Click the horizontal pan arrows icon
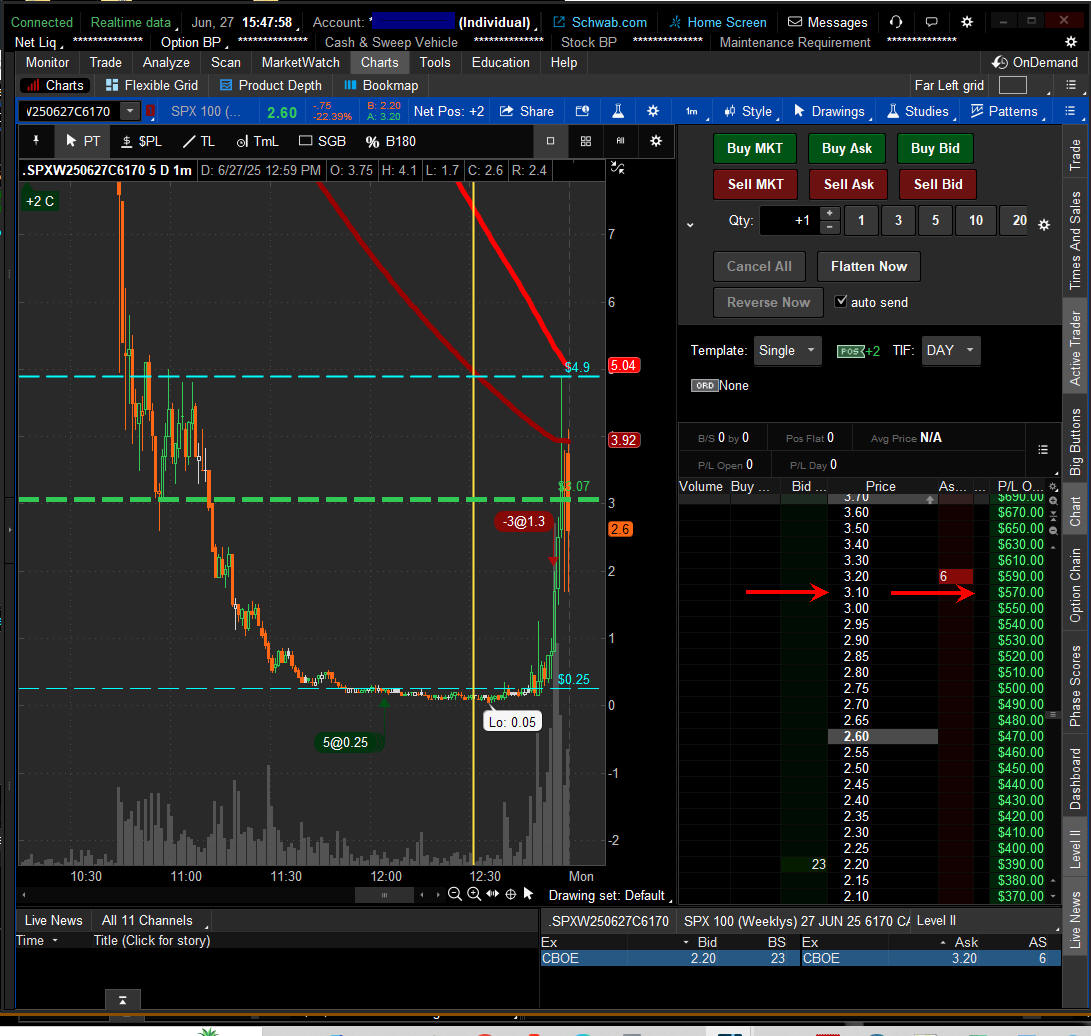 493,894
